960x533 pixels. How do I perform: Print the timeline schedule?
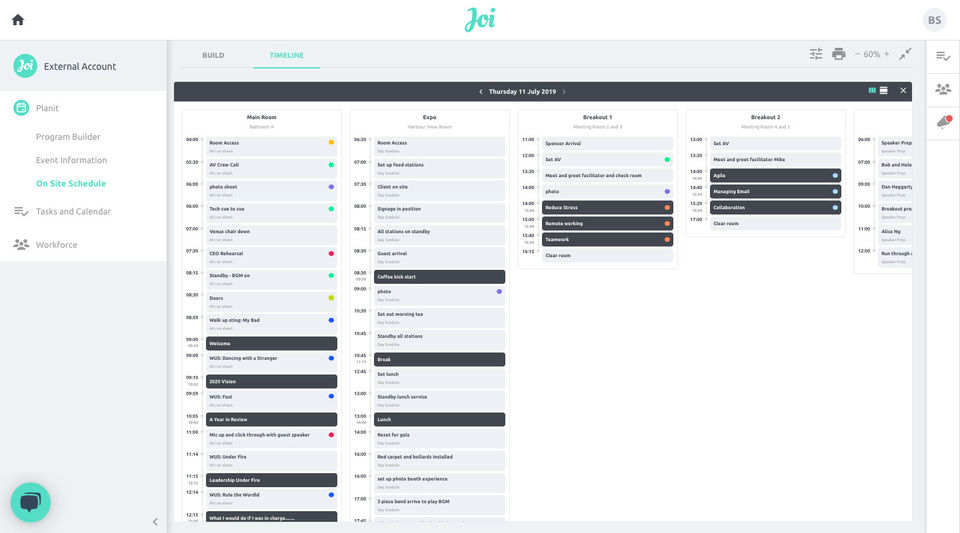[x=839, y=54]
